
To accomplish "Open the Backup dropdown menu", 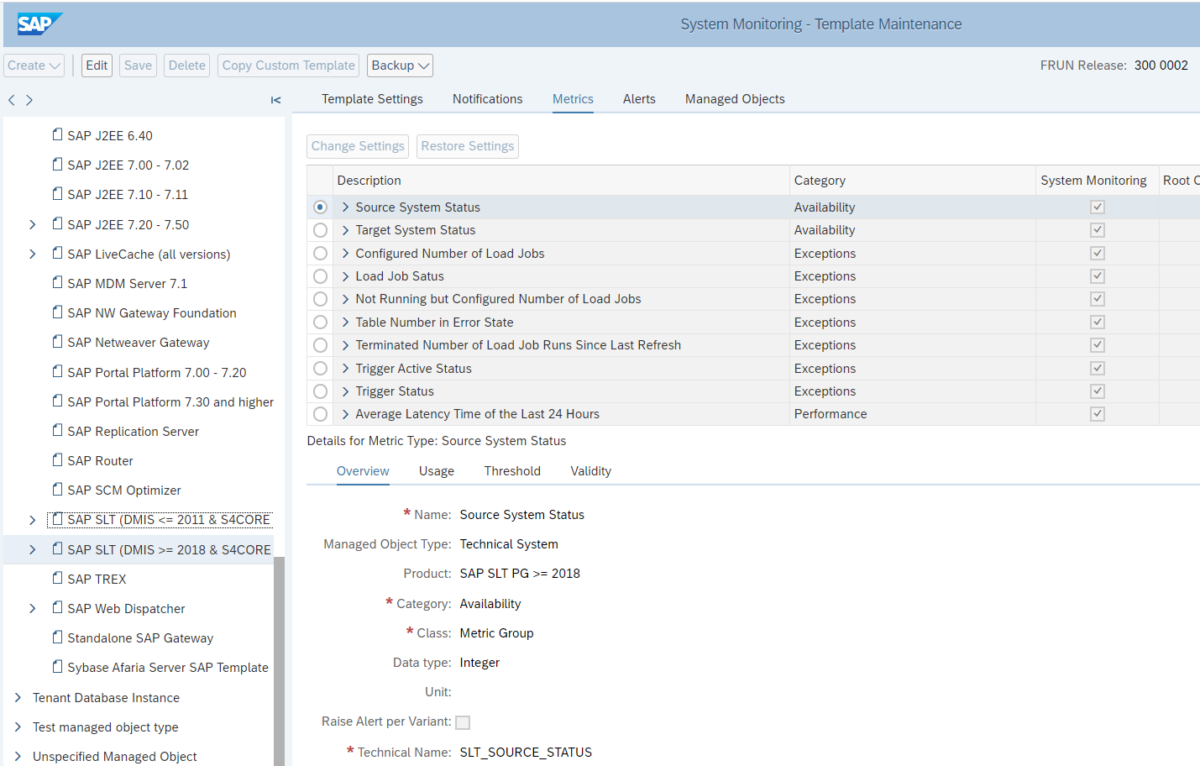I will click(x=399, y=64).
